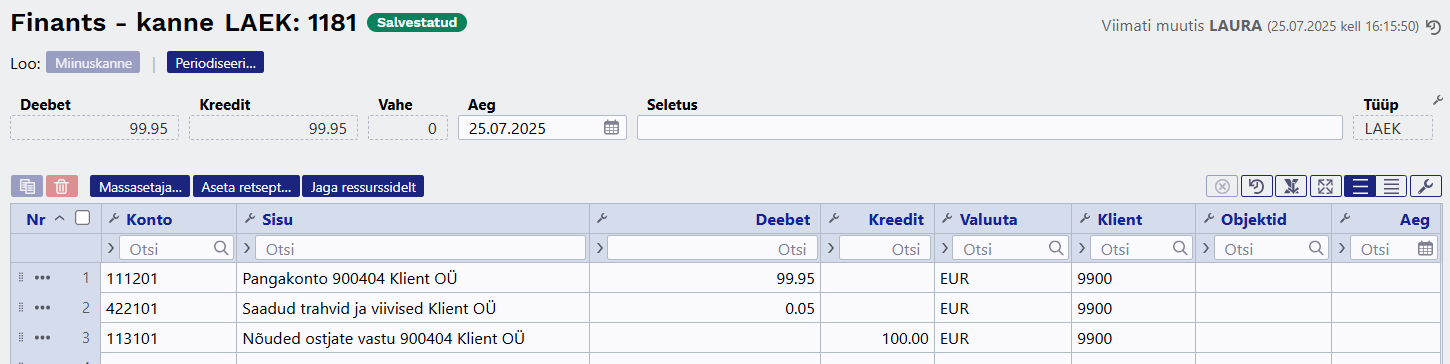Screen dimensions: 1450x364
Task: Expand the Konto filter chevron
Action: (111, 248)
